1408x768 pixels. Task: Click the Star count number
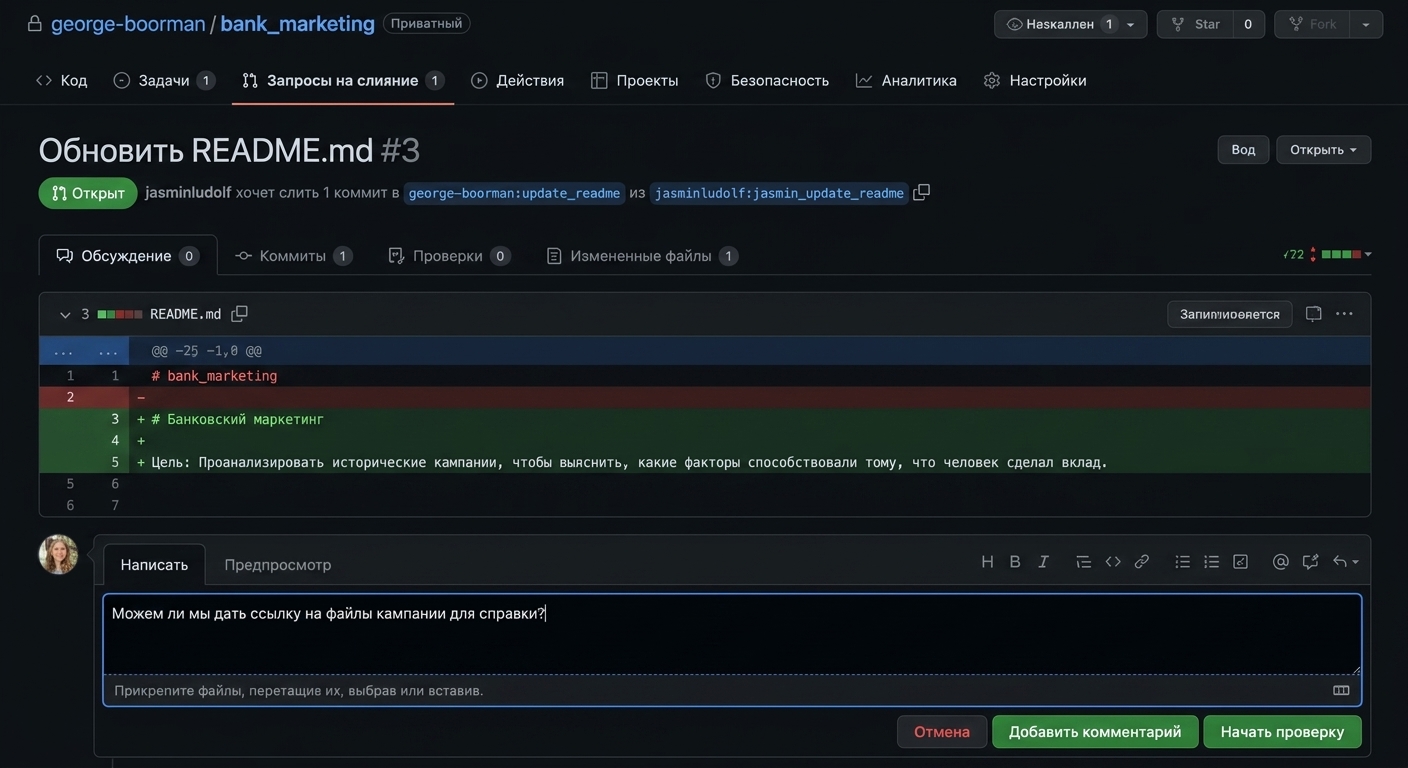pos(1248,24)
